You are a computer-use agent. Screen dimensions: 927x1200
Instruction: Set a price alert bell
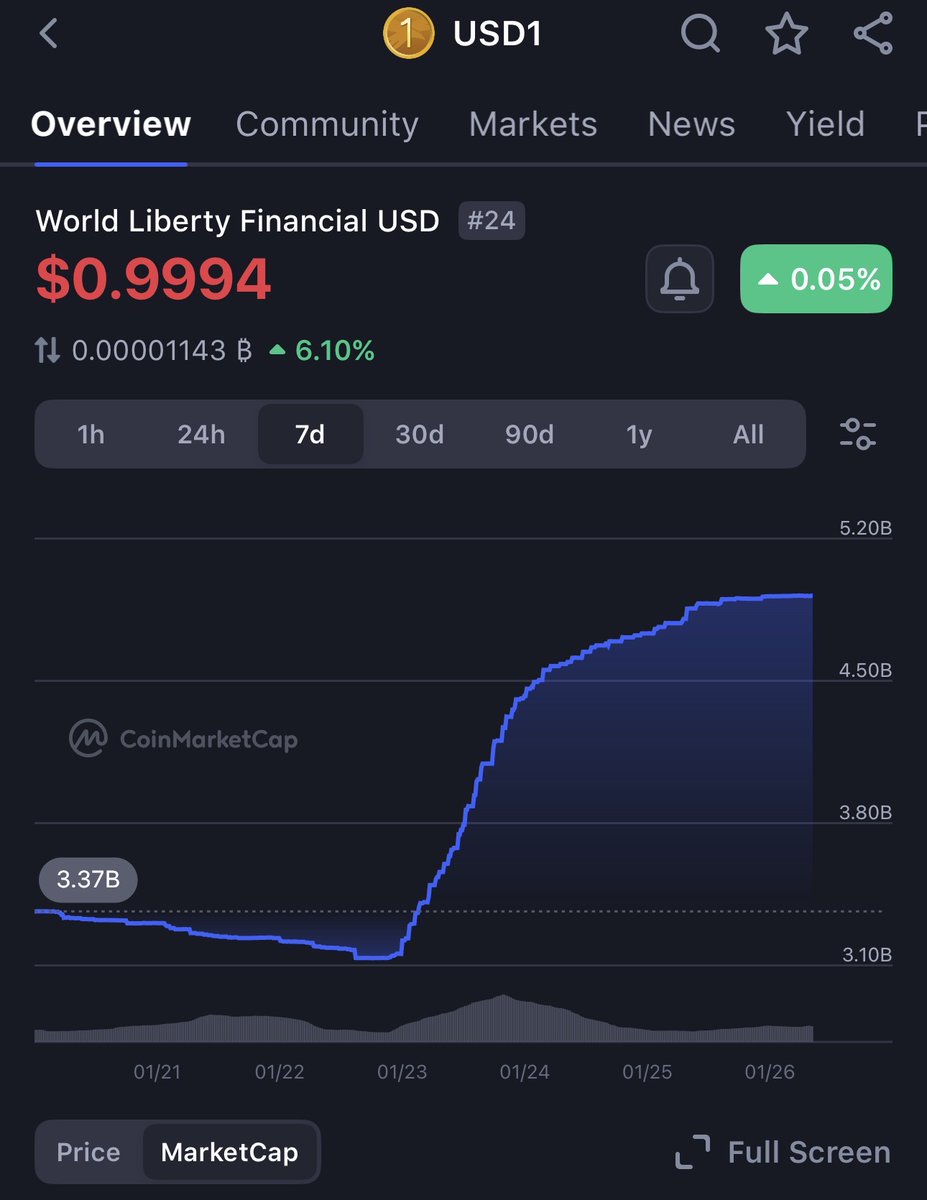coord(680,279)
